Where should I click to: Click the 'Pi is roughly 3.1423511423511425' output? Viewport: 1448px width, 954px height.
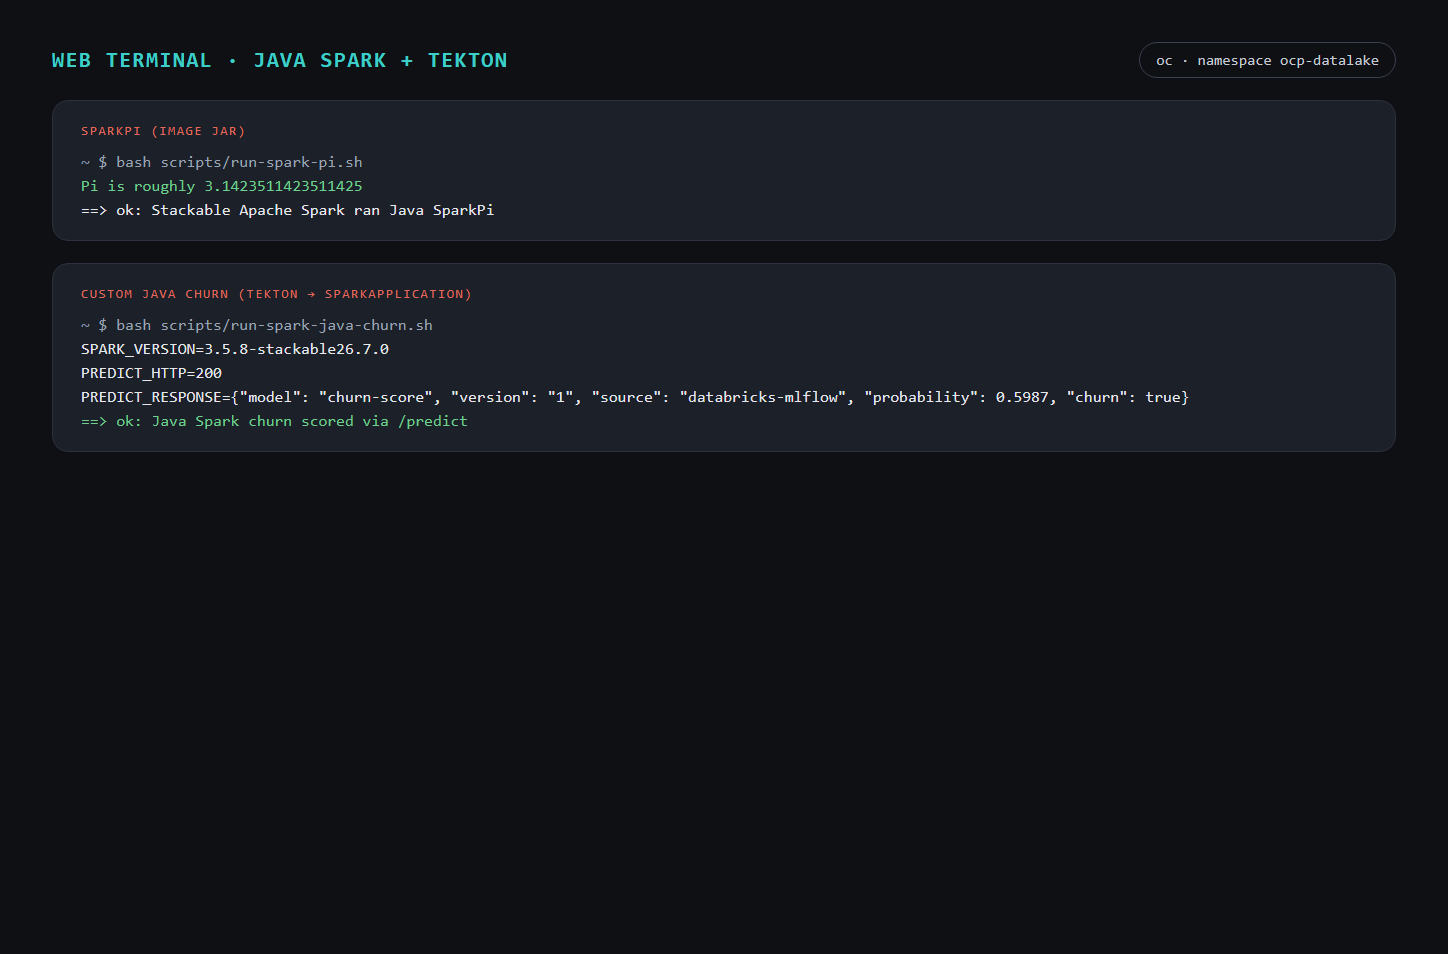[x=222, y=186]
